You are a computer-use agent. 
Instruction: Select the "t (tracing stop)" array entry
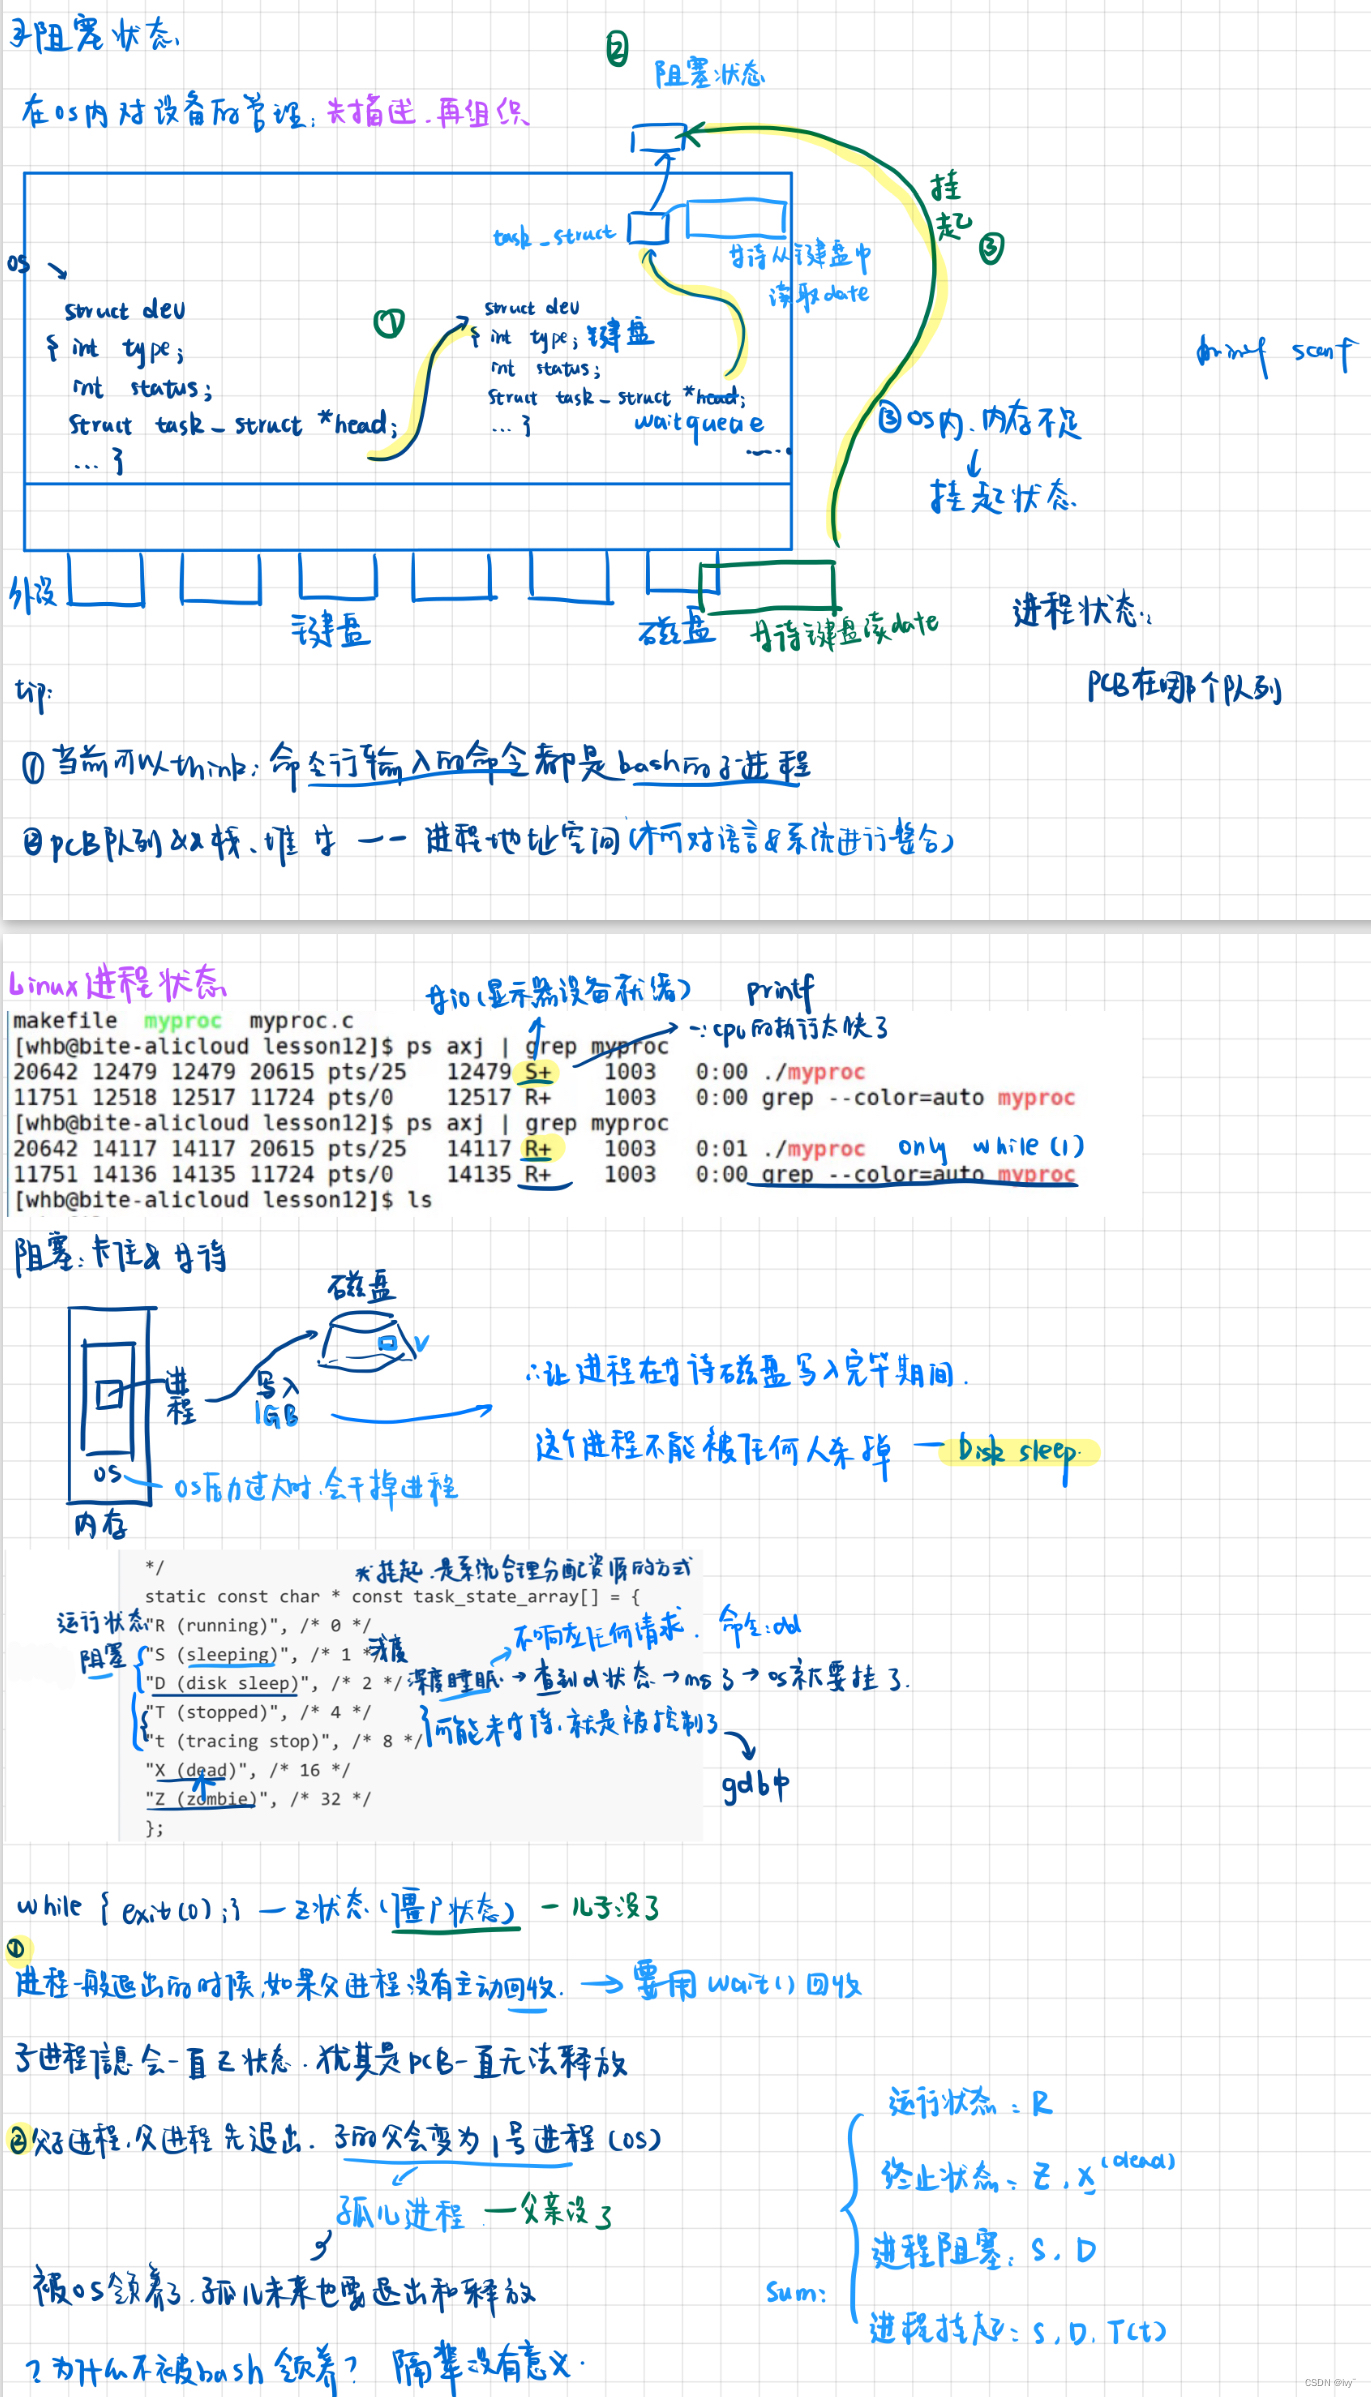[x=241, y=1741]
